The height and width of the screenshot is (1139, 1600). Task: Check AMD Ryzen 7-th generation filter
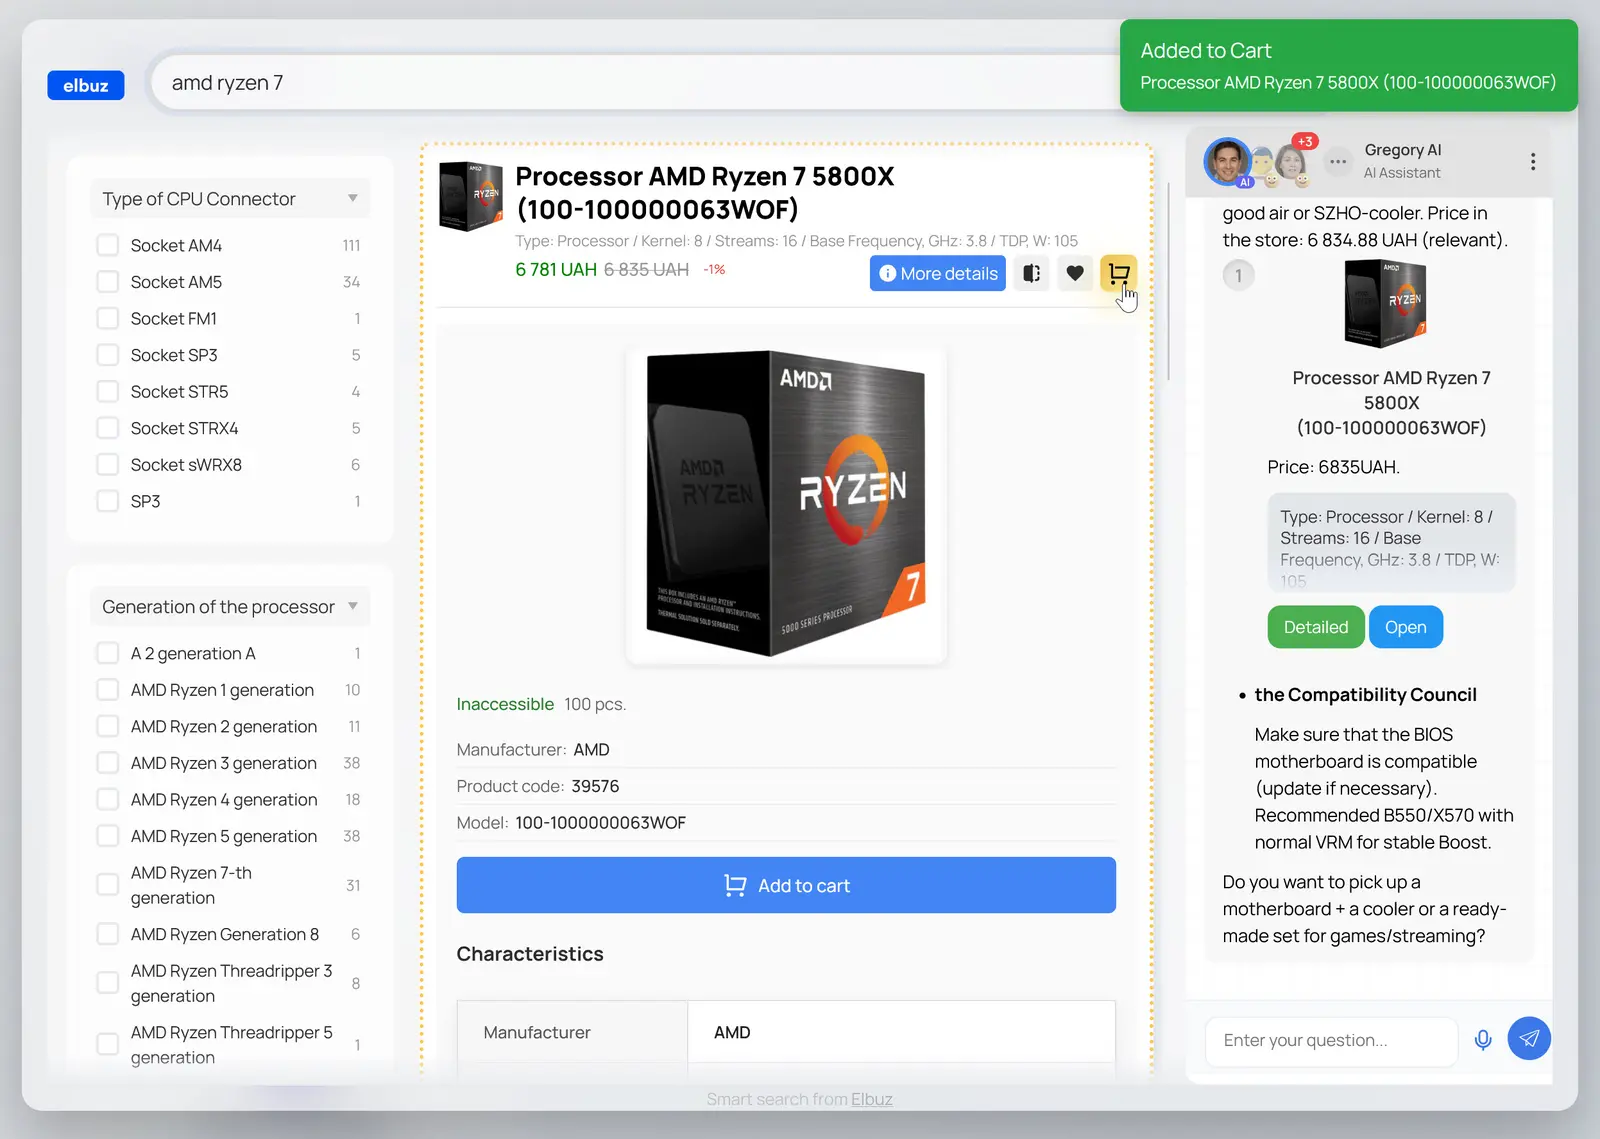tap(108, 885)
